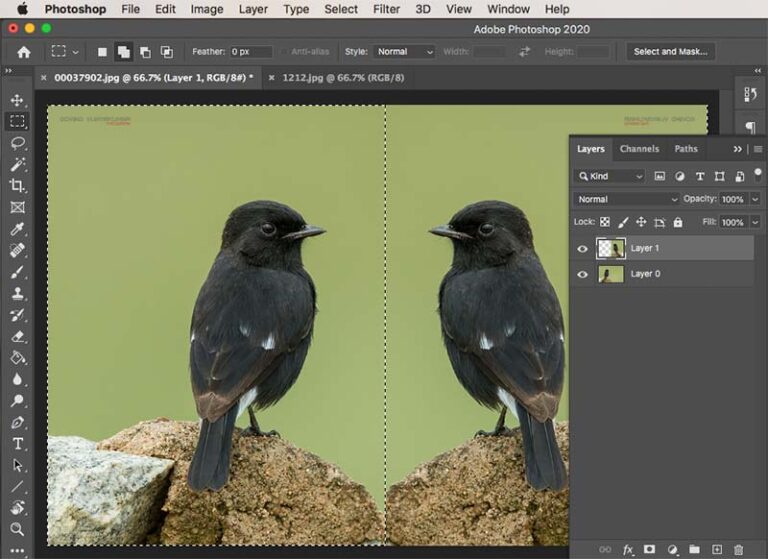This screenshot has height=559, width=768.
Task: Open the Style Normal dropdown
Action: coord(405,51)
